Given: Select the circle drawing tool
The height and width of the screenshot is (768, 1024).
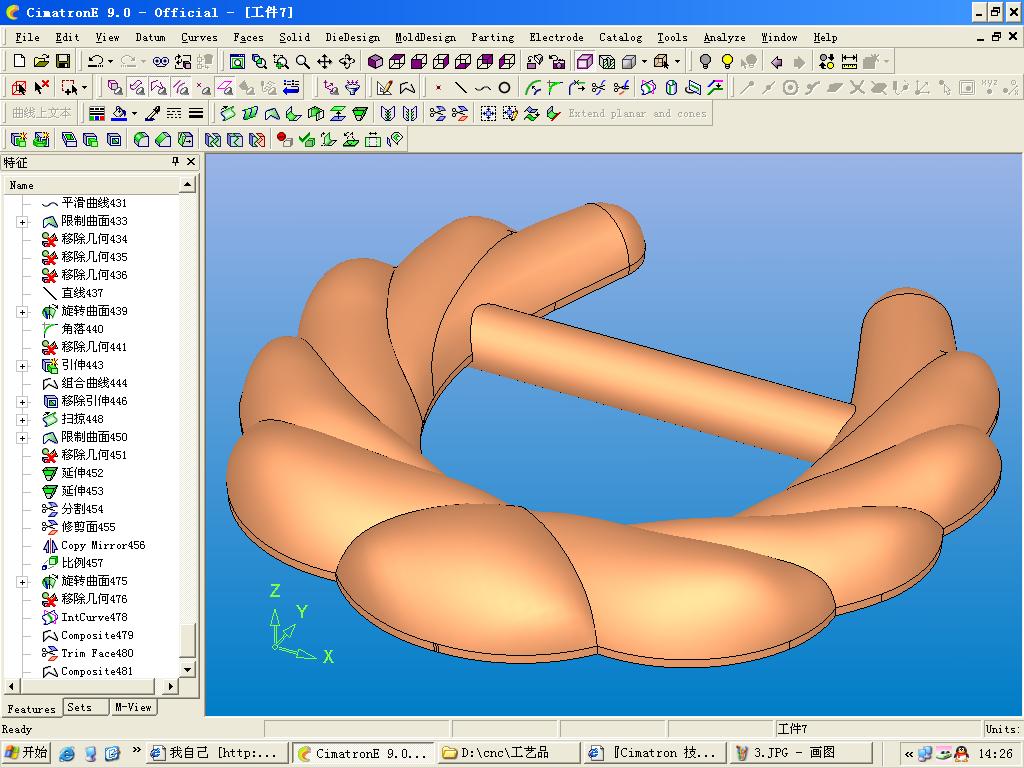Looking at the screenshot, I should pos(504,88).
